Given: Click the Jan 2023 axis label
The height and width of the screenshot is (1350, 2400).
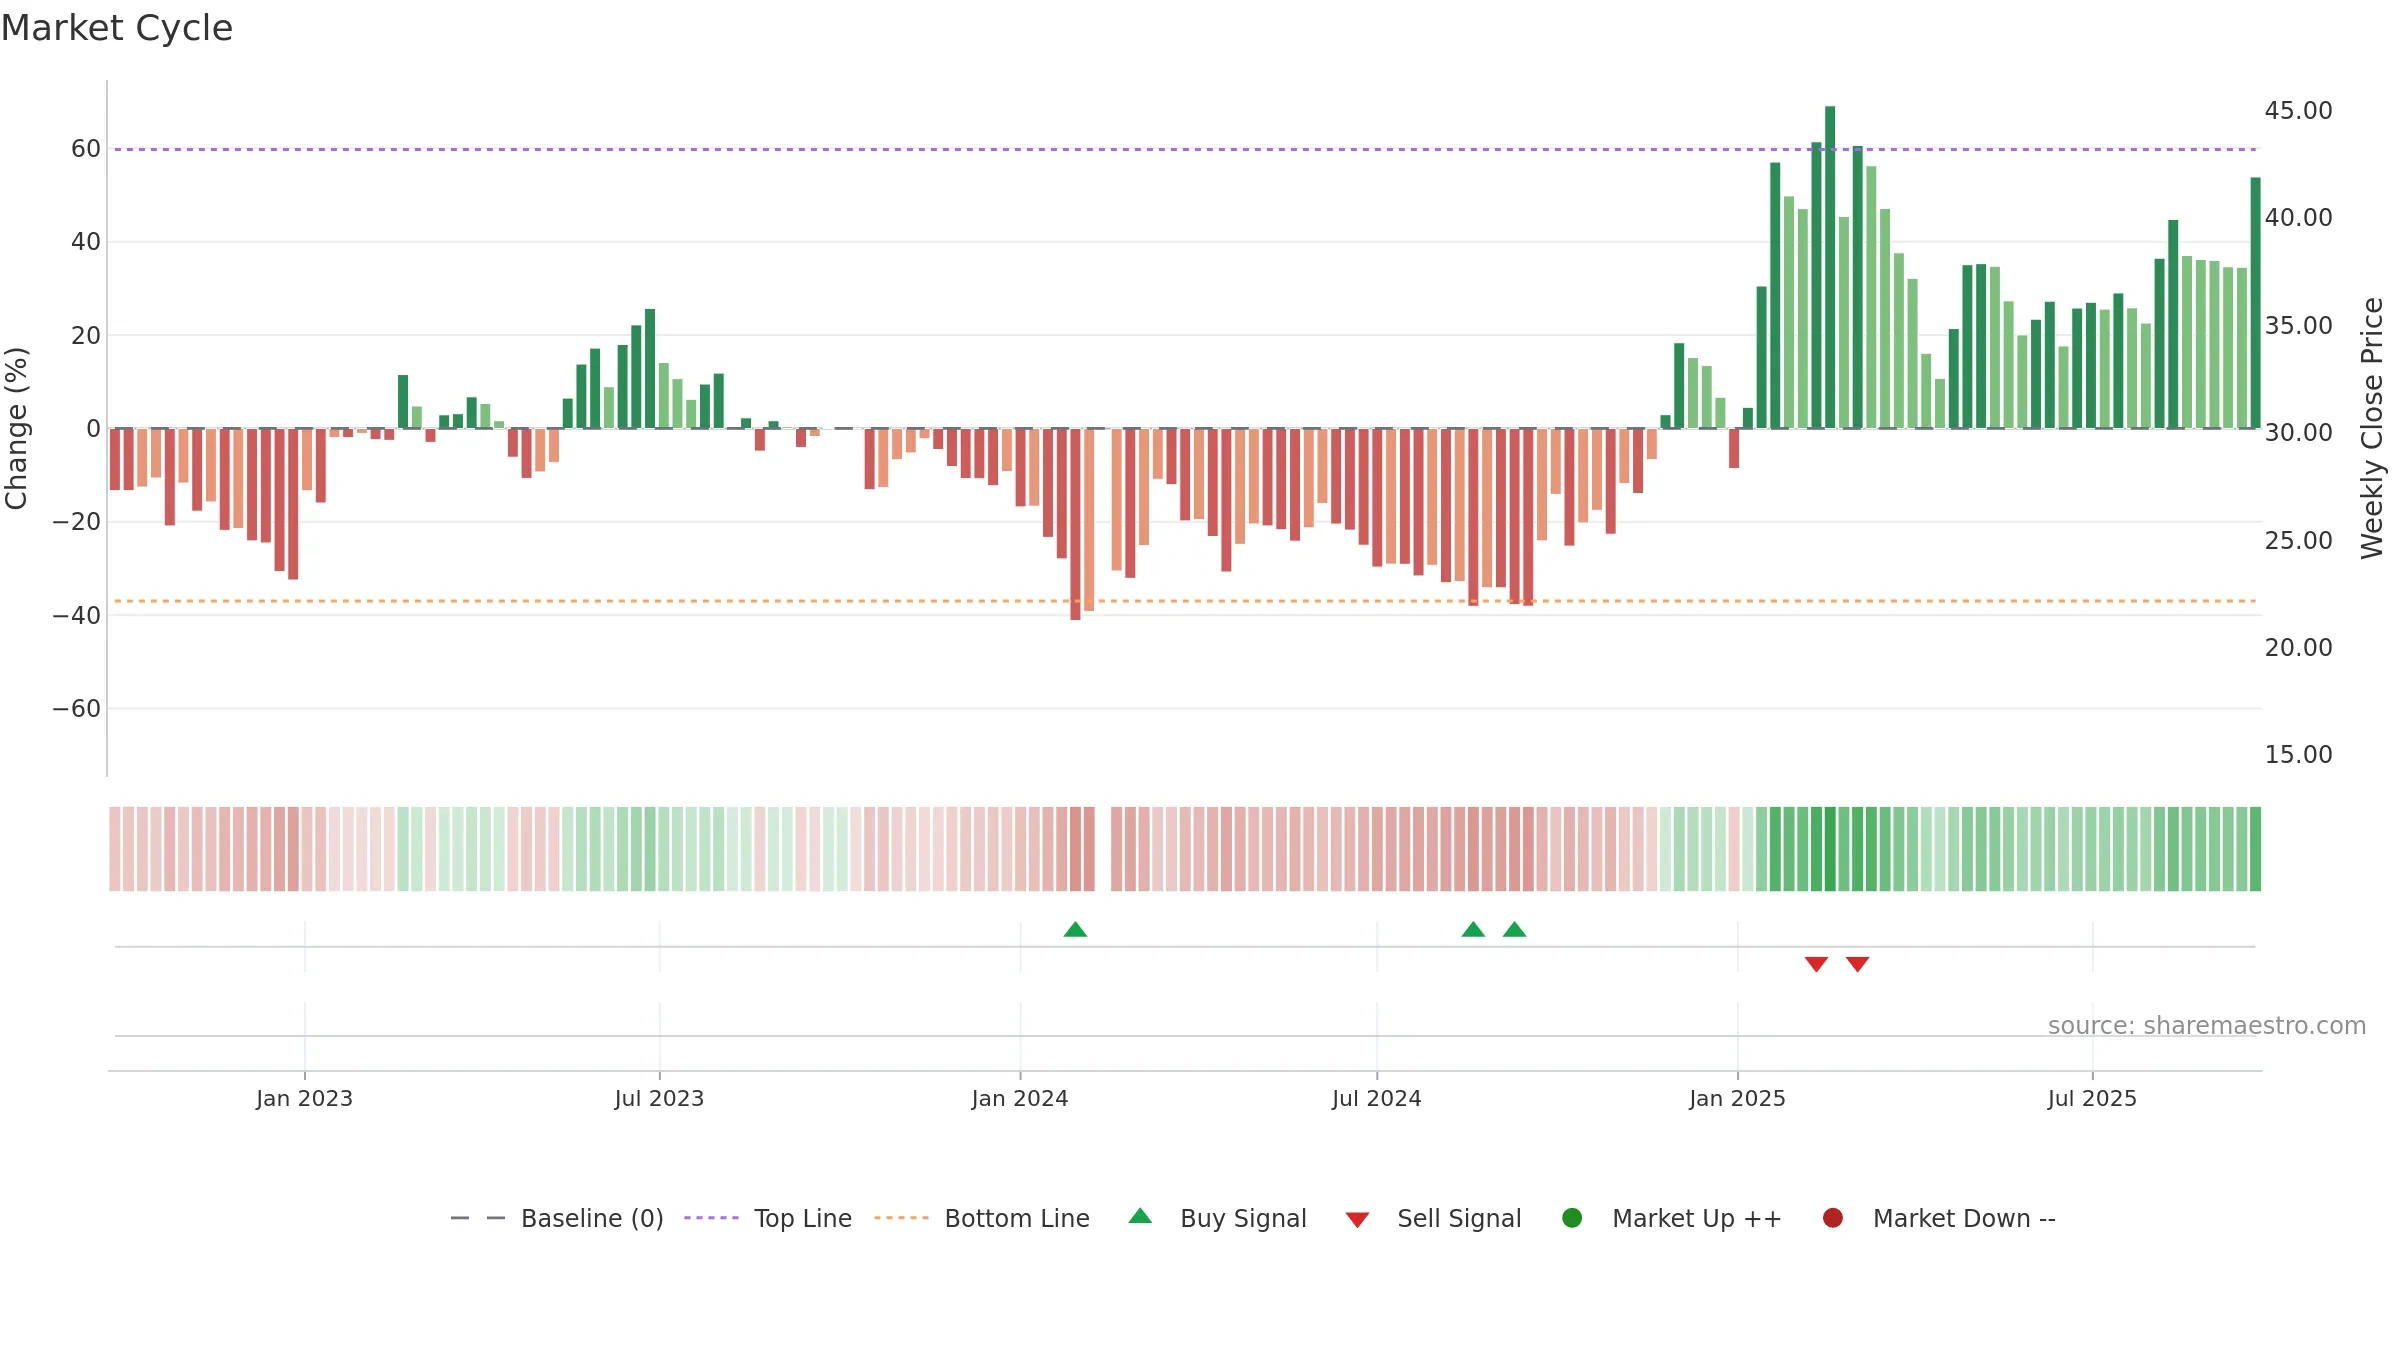Looking at the screenshot, I should coord(304,1098).
